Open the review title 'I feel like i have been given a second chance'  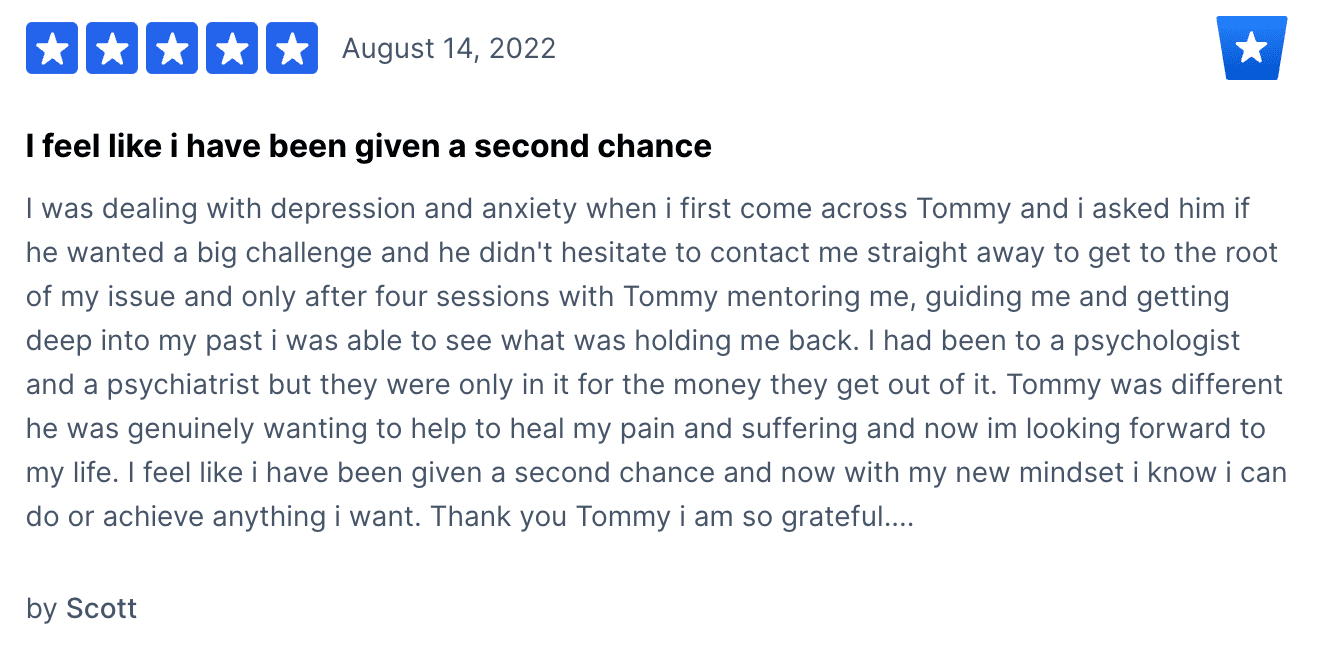click(x=369, y=146)
